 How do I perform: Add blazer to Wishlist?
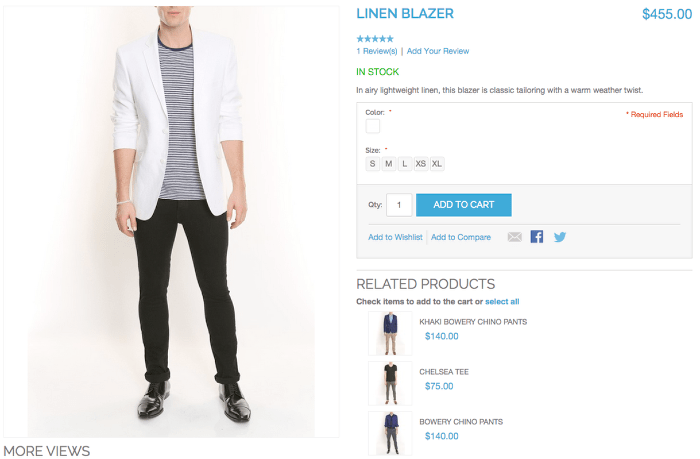[x=395, y=237]
